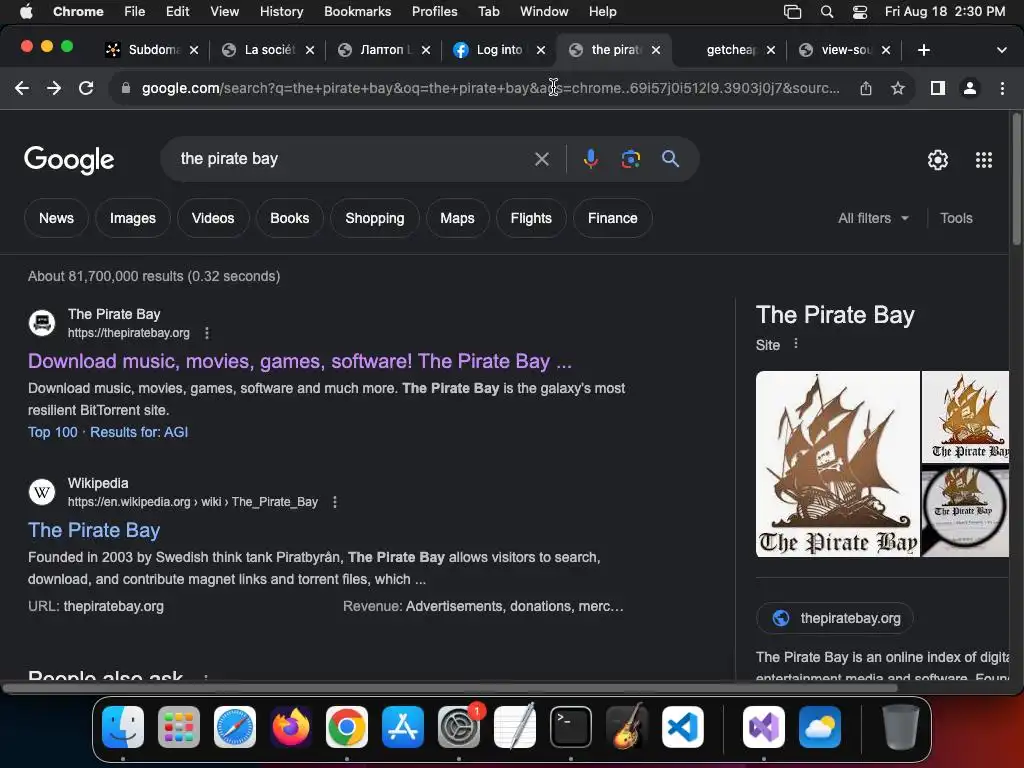The image size is (1024, 768).
Task: Launch Safari from the dock
Action: 235,727
